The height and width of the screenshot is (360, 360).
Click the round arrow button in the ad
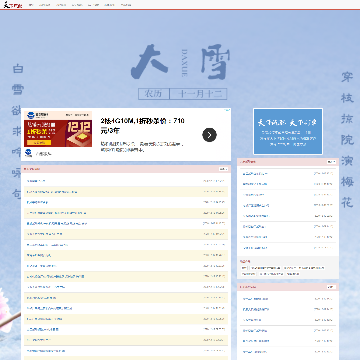tap(209, 135)
